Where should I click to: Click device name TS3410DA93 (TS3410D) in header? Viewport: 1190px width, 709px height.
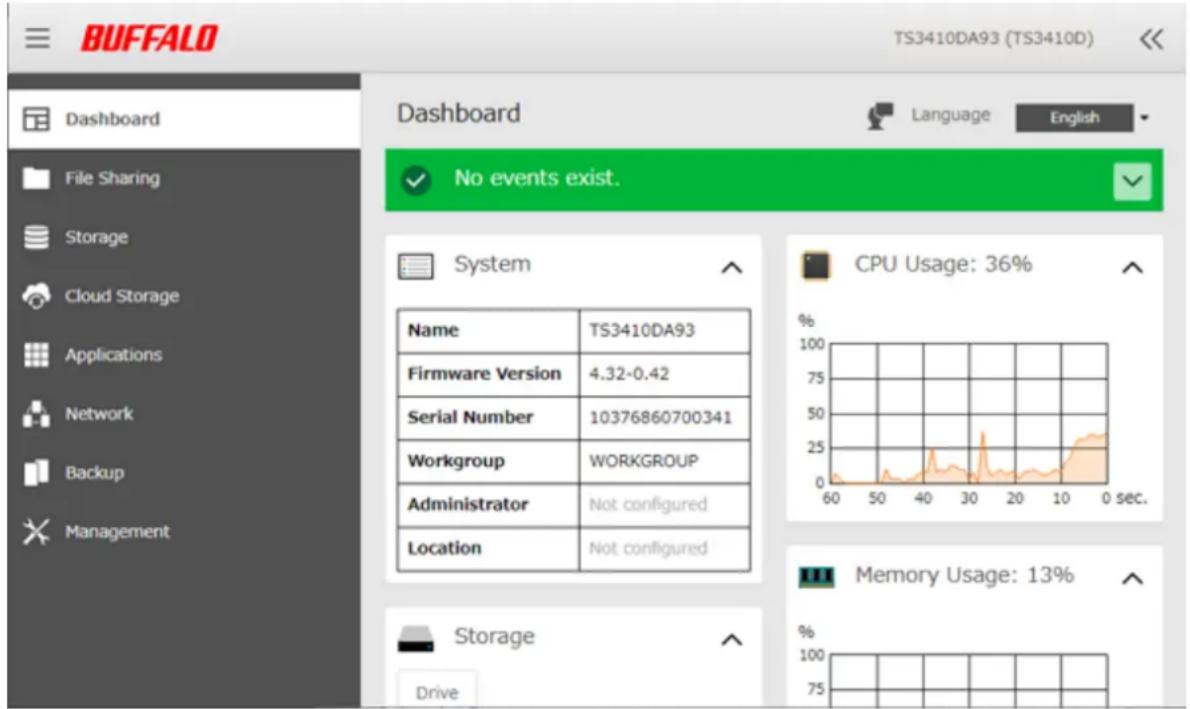(993, 38)
